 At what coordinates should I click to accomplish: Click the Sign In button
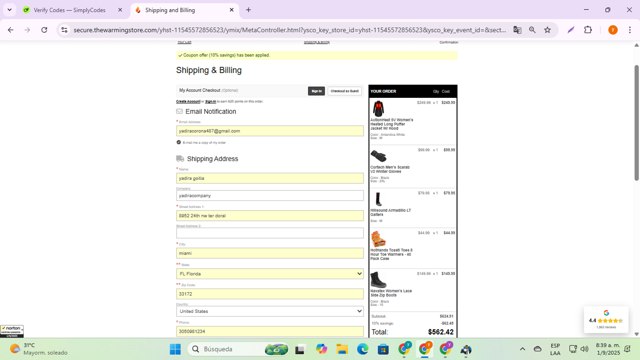(x=316, y=91)
